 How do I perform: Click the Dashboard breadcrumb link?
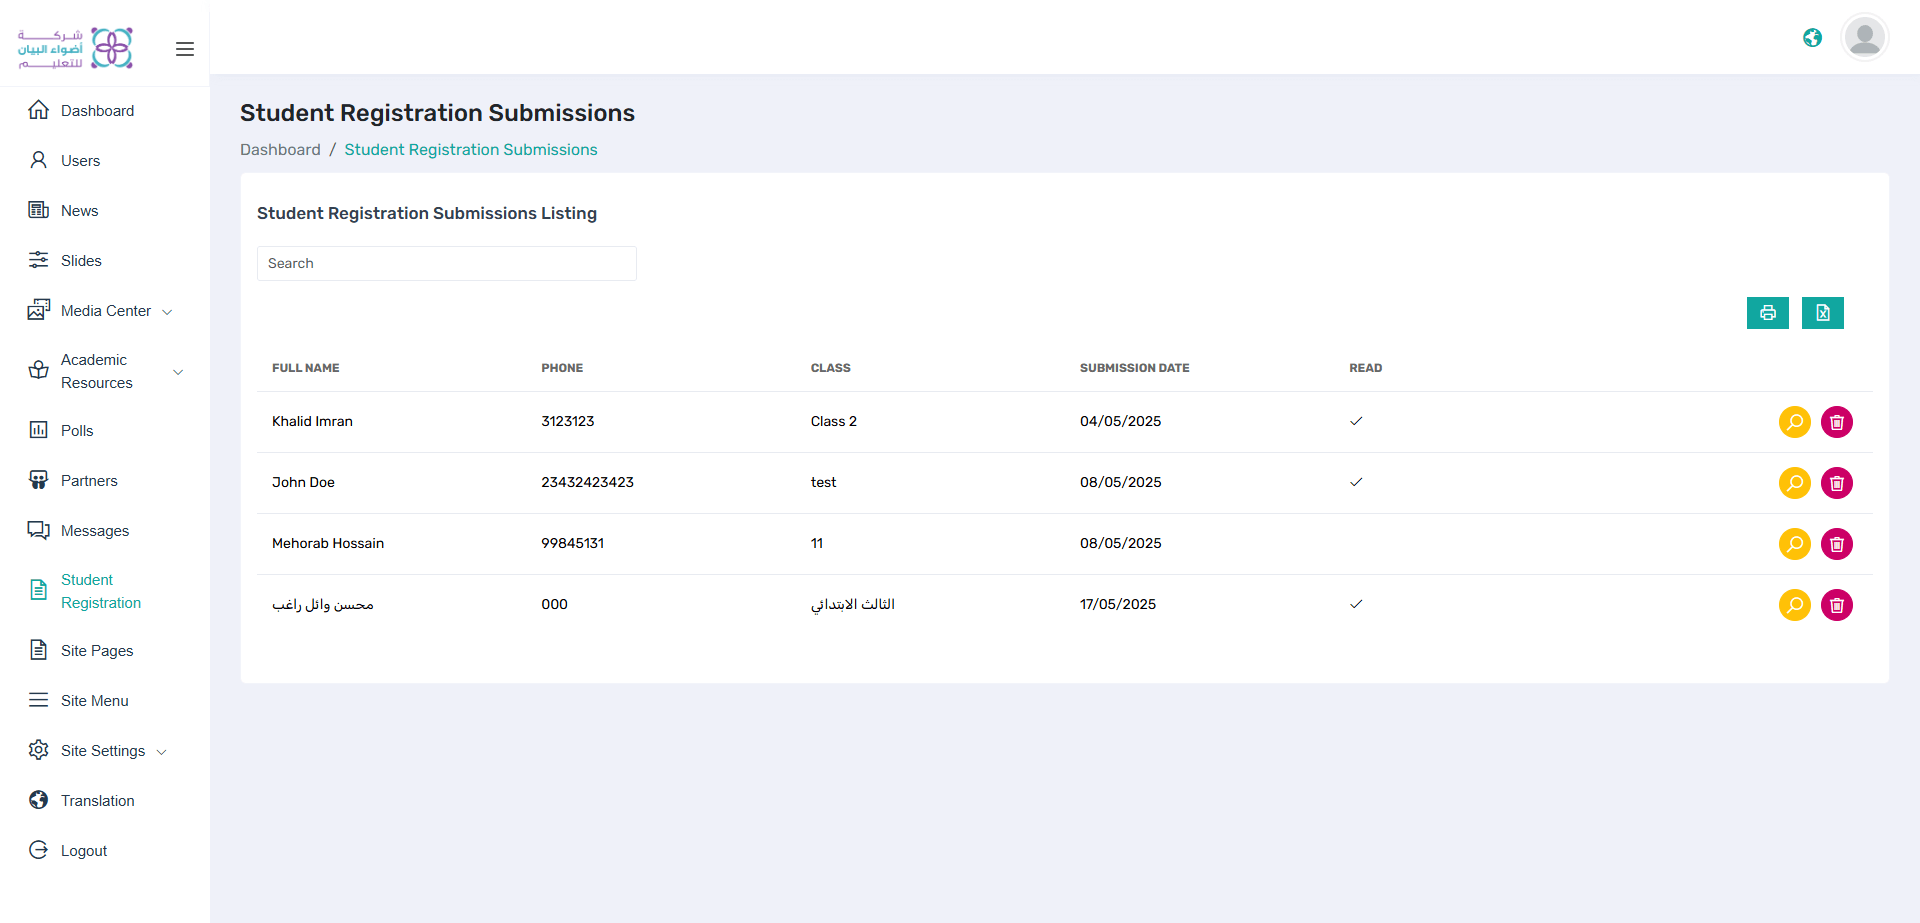coord(280,149)
